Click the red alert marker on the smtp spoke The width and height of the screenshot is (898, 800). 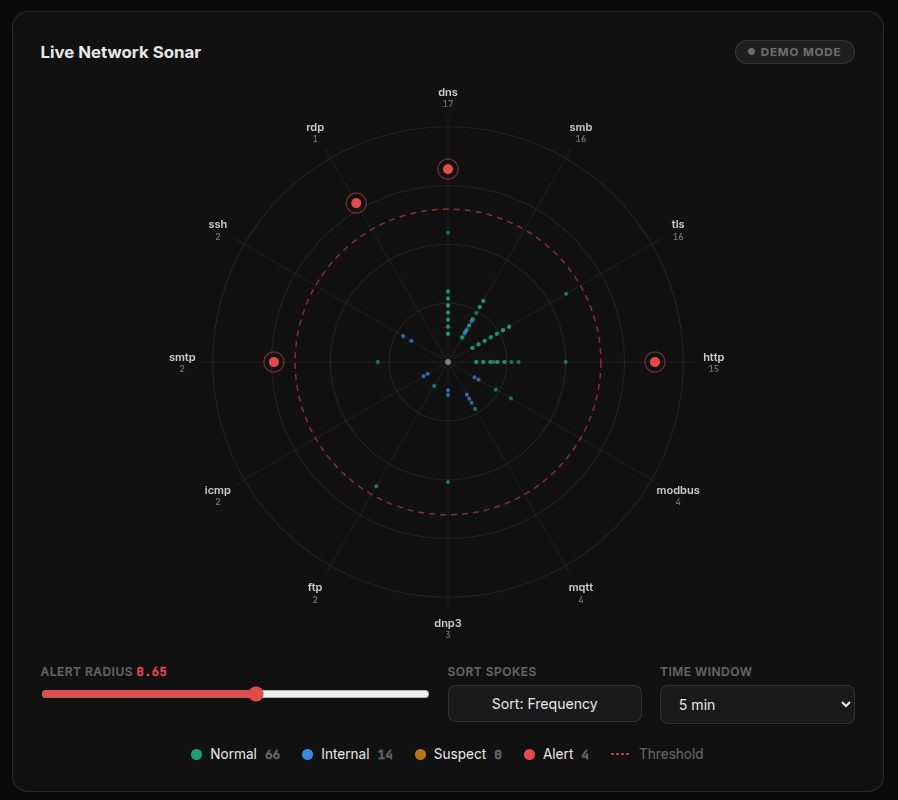point(274,362)
